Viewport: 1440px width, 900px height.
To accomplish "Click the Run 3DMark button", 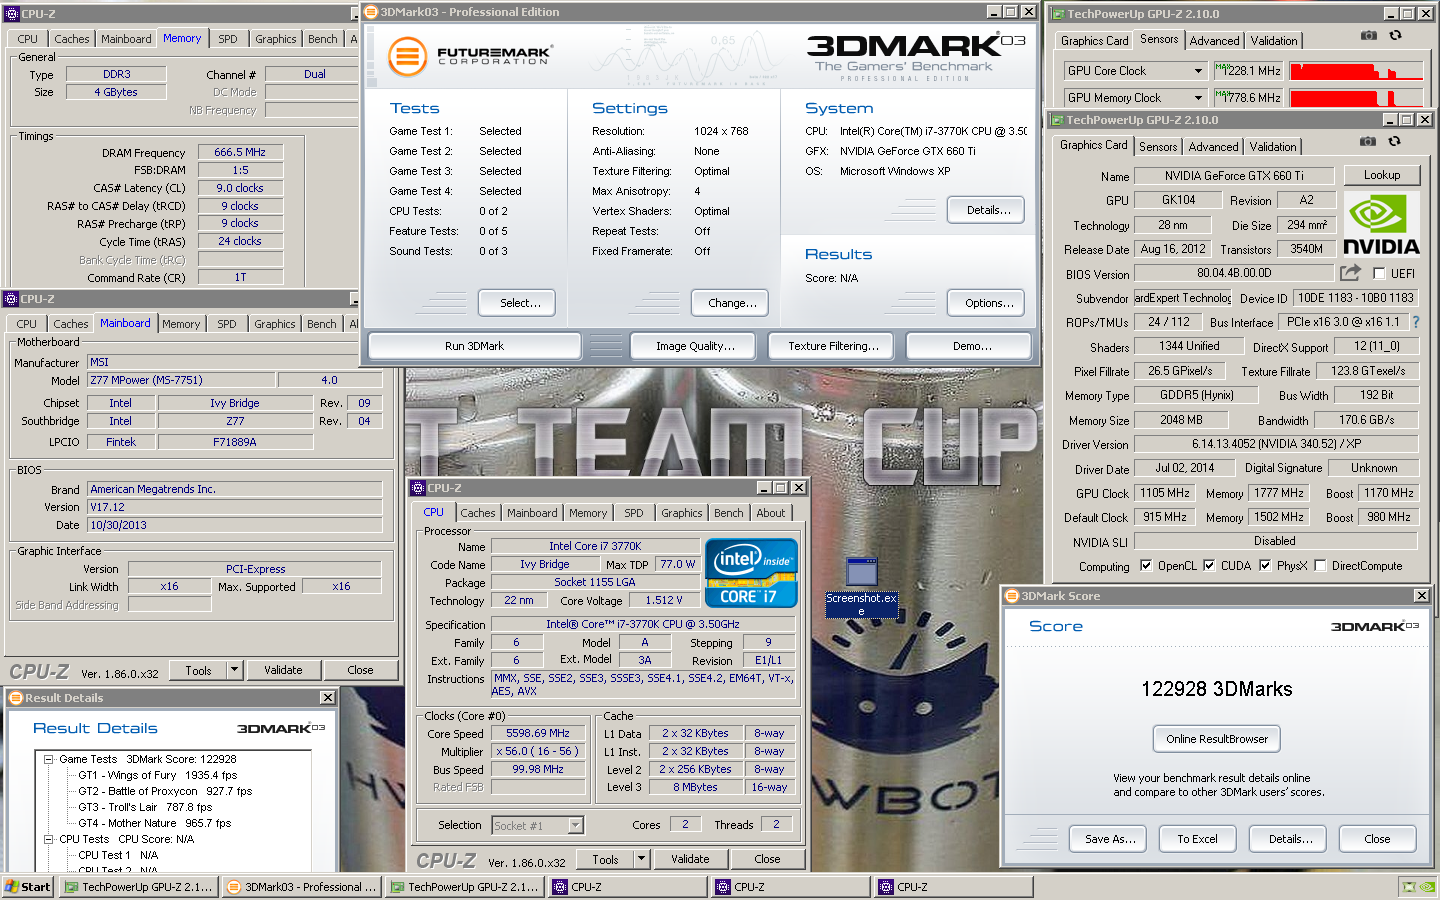I will coord(474,346).
